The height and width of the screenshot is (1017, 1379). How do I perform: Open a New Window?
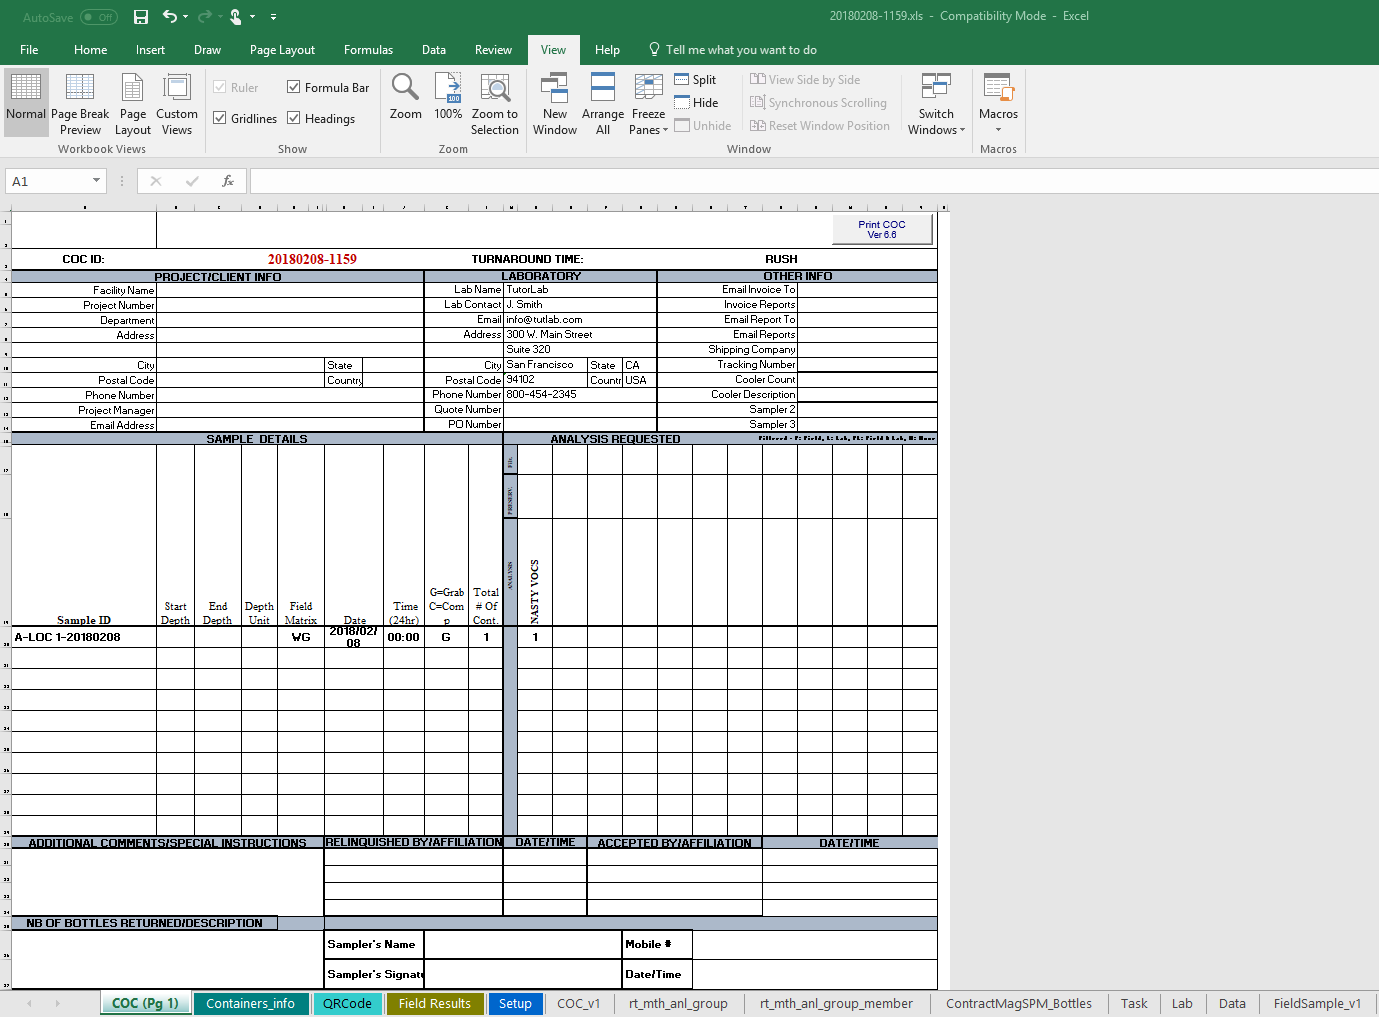pos(555,104)
